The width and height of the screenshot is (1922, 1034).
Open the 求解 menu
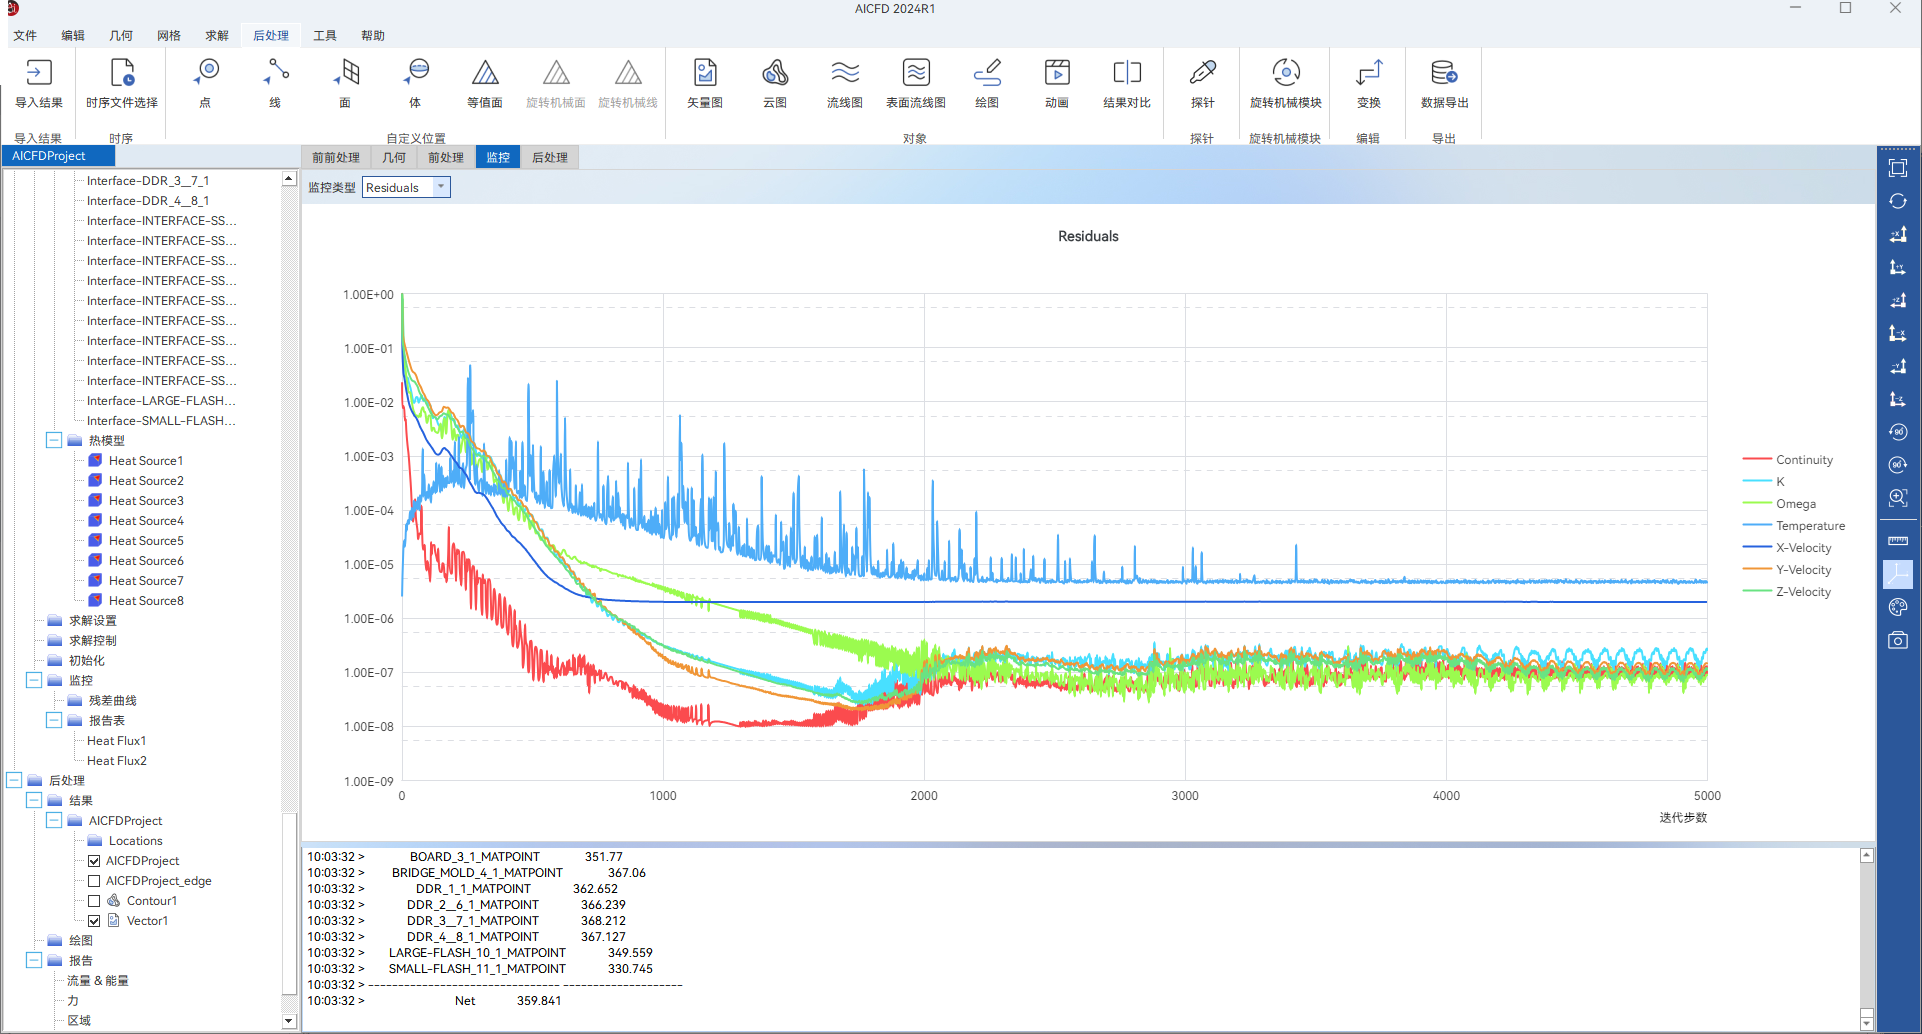click(x=217, y=35)
